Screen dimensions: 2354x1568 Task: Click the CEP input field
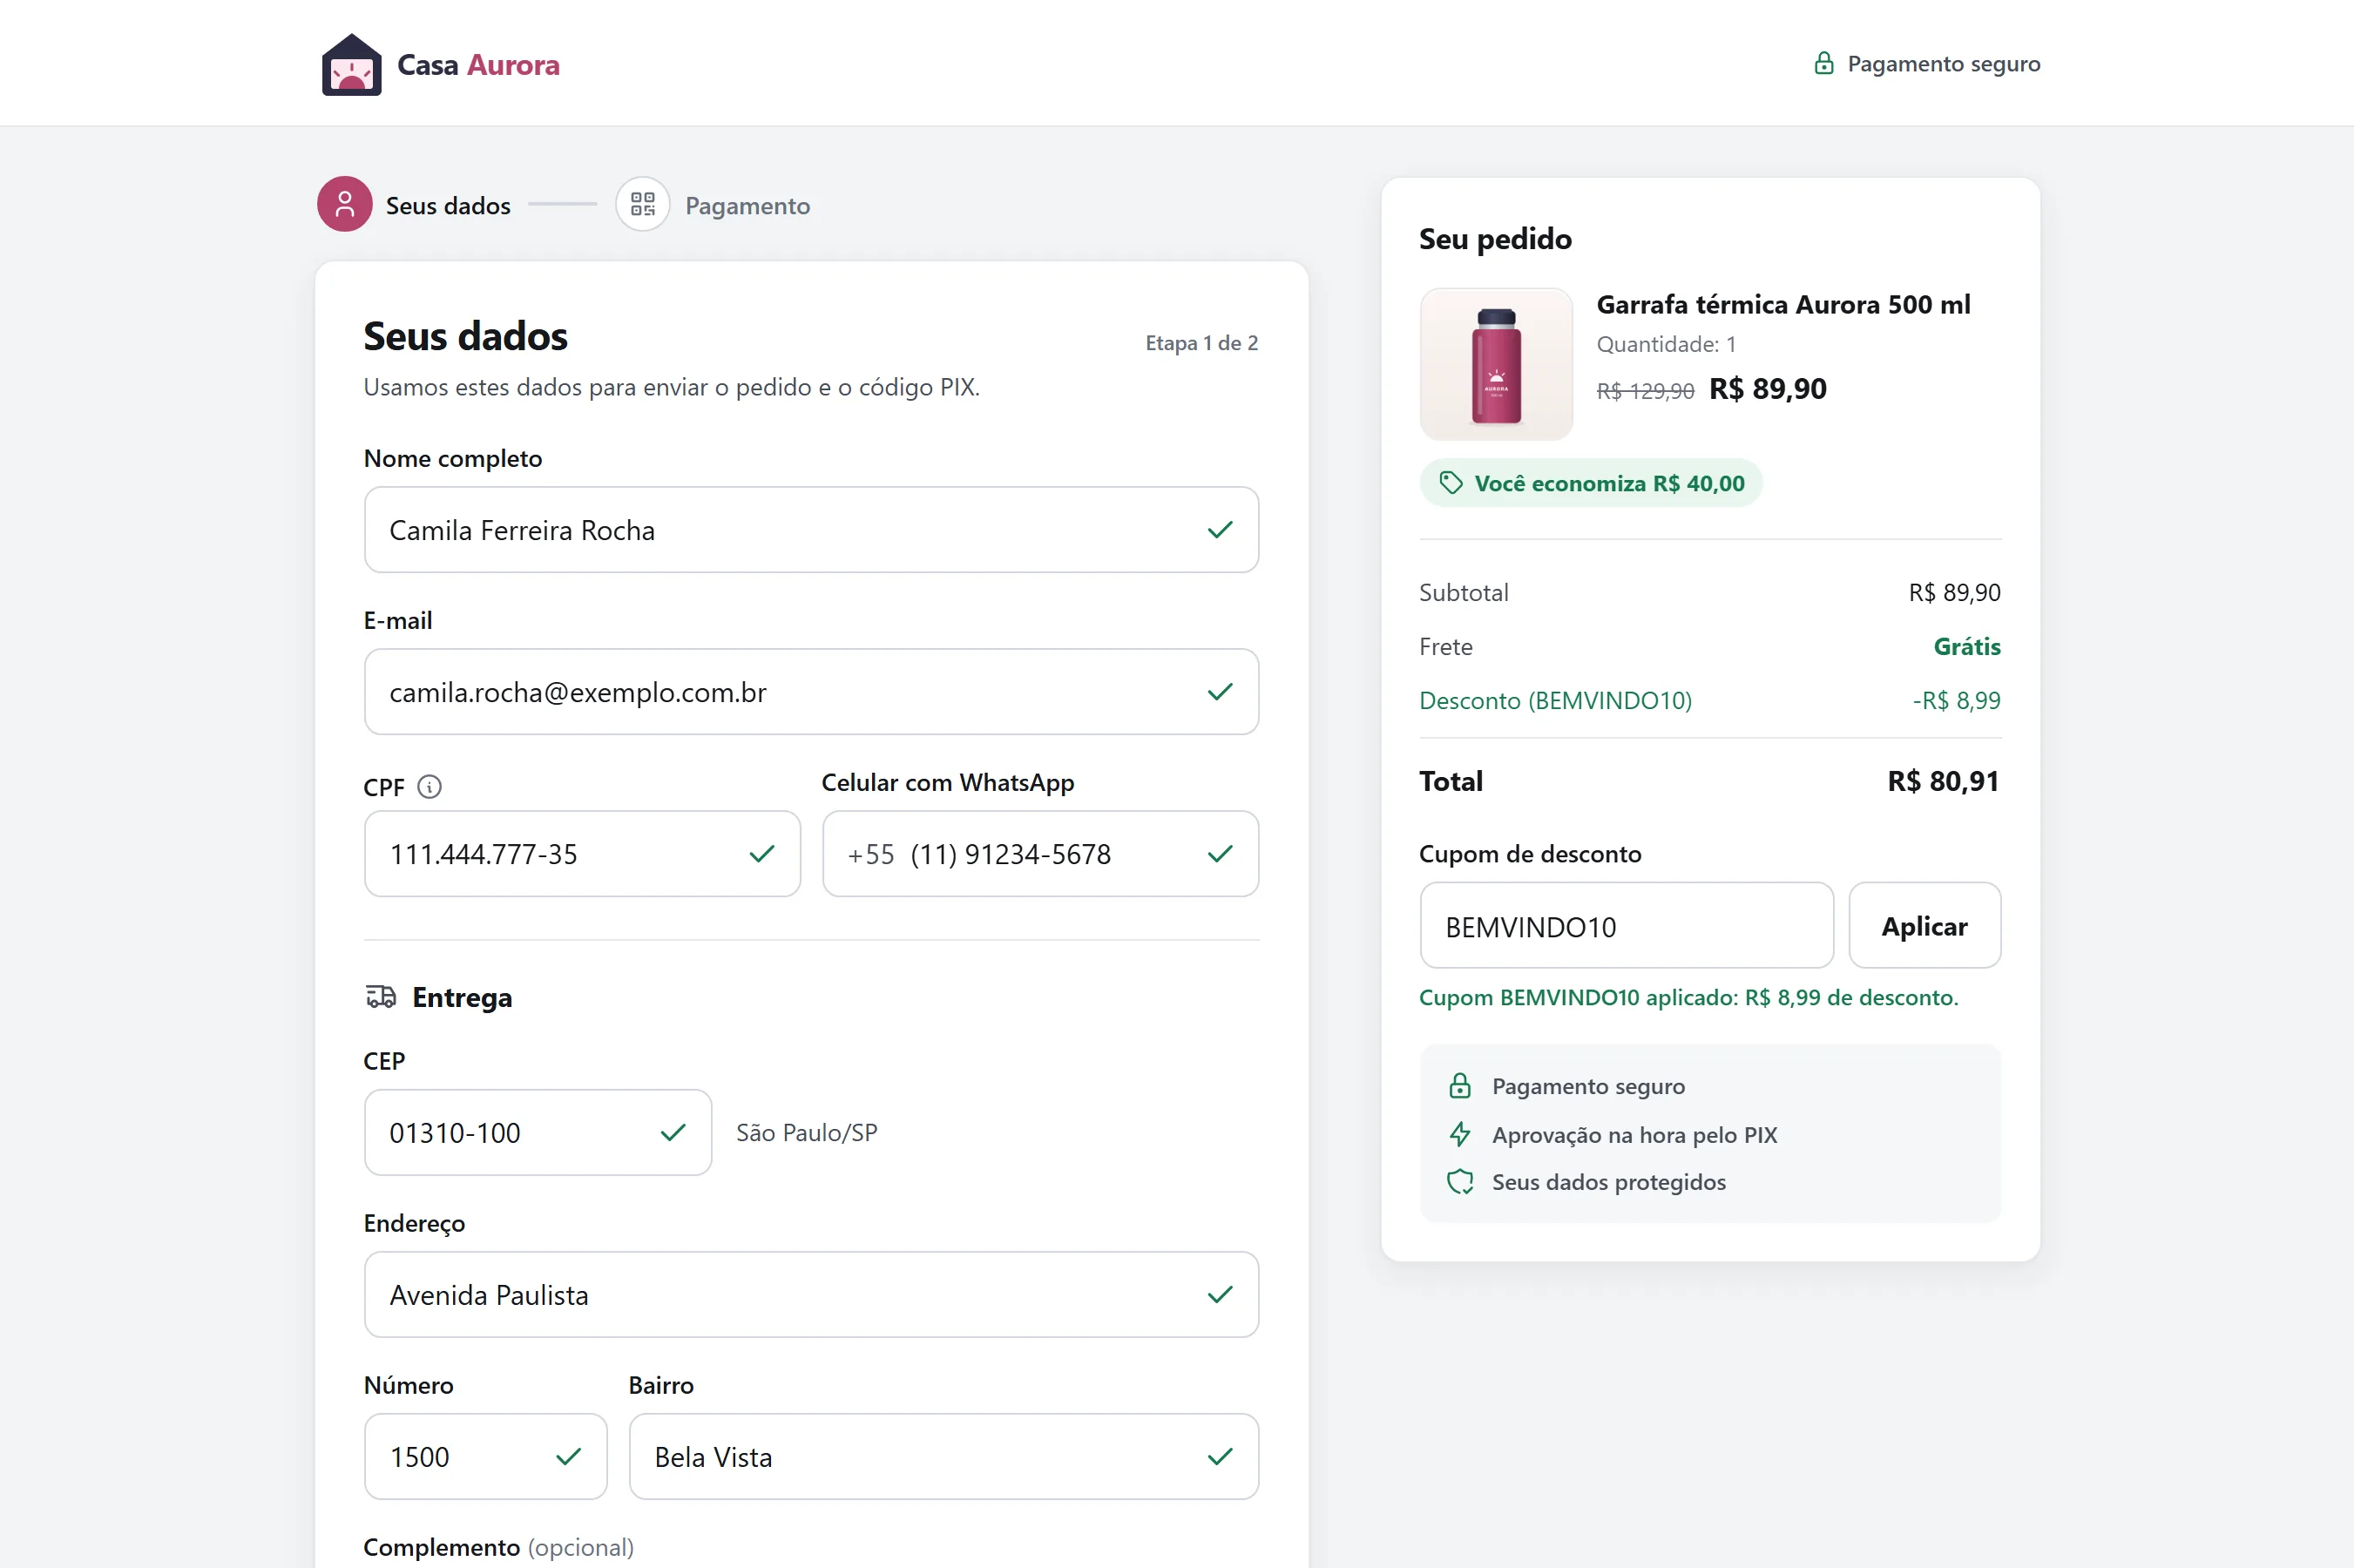(x=538, y=1132)
